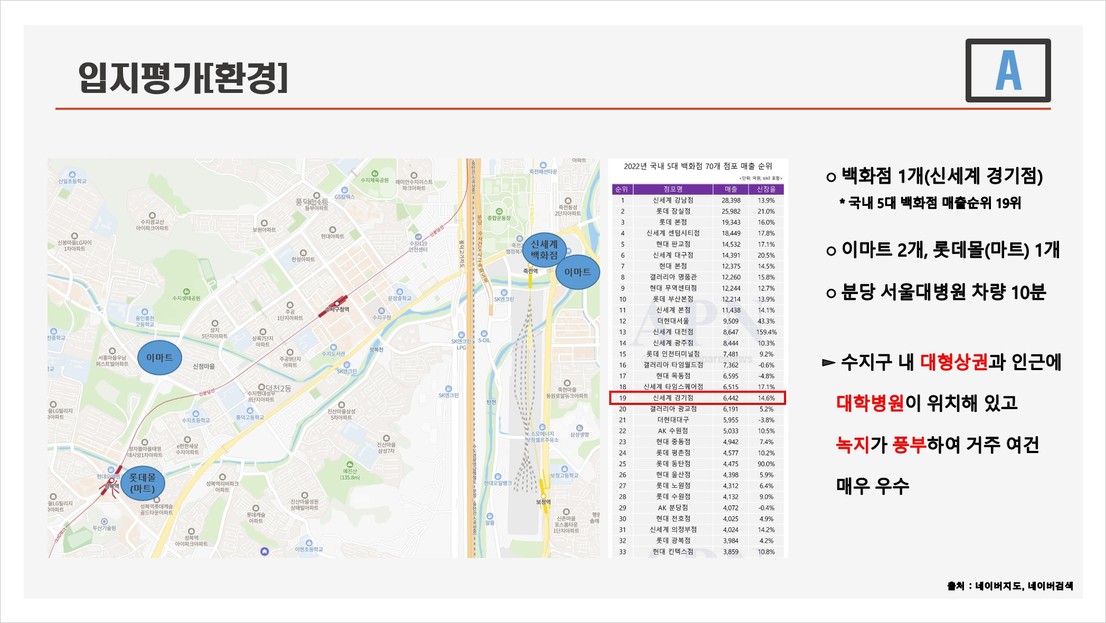This screenshot has width=1106, height=623.
Task: Click the 용인홍천고등학교 school marker
Action: coord(144,317)
